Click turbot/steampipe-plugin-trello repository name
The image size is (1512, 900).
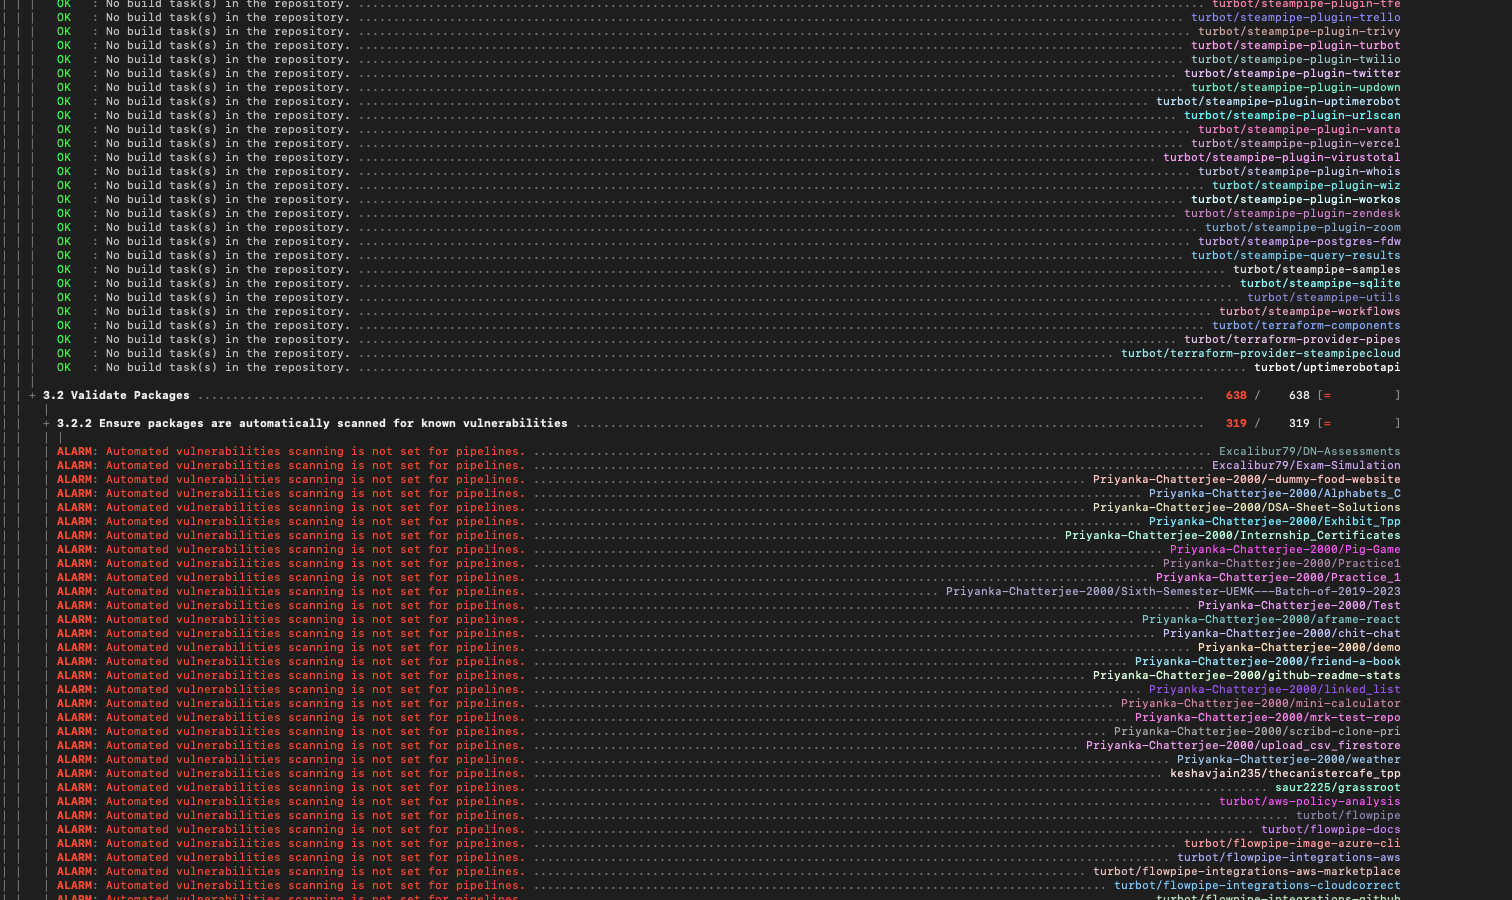click(x=1296, y=18)
